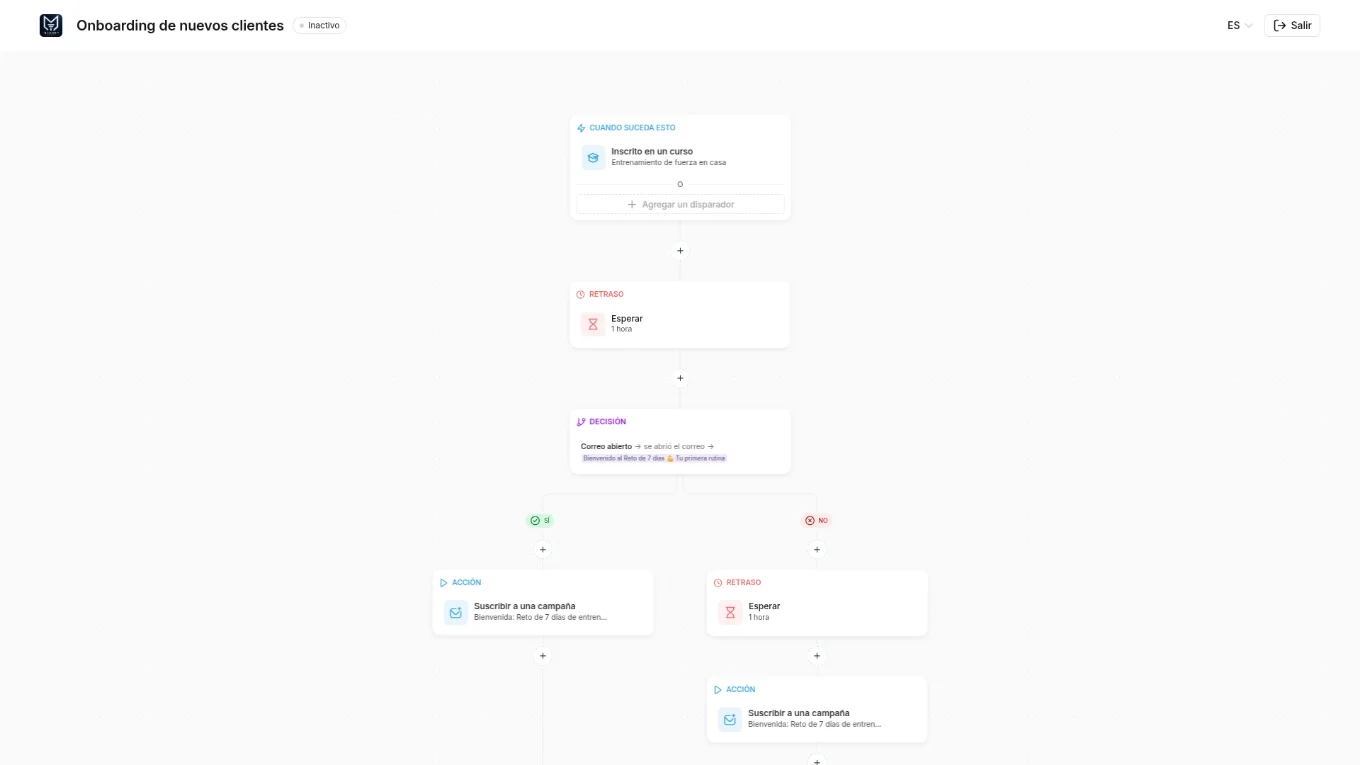
Task: Click the clock icon beside the first Retraso label
Action: click(581, 294)
